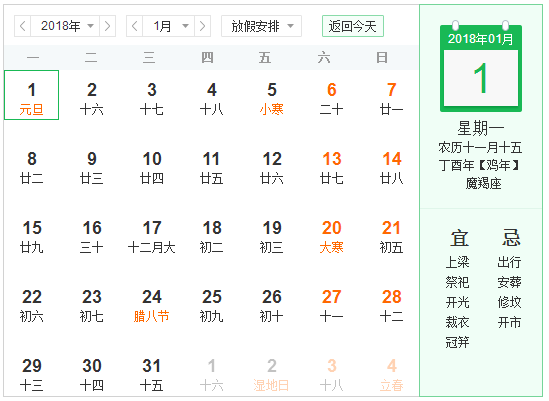Expand the 放假安排 holiday dropdown
Image resolution: width=549 pixels, height=401 pixels.
tap(261, 26)
